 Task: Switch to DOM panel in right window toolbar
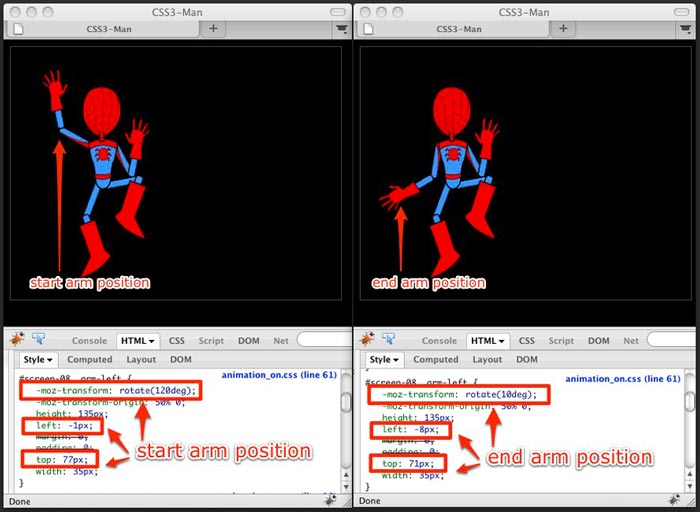pos(599,341)
